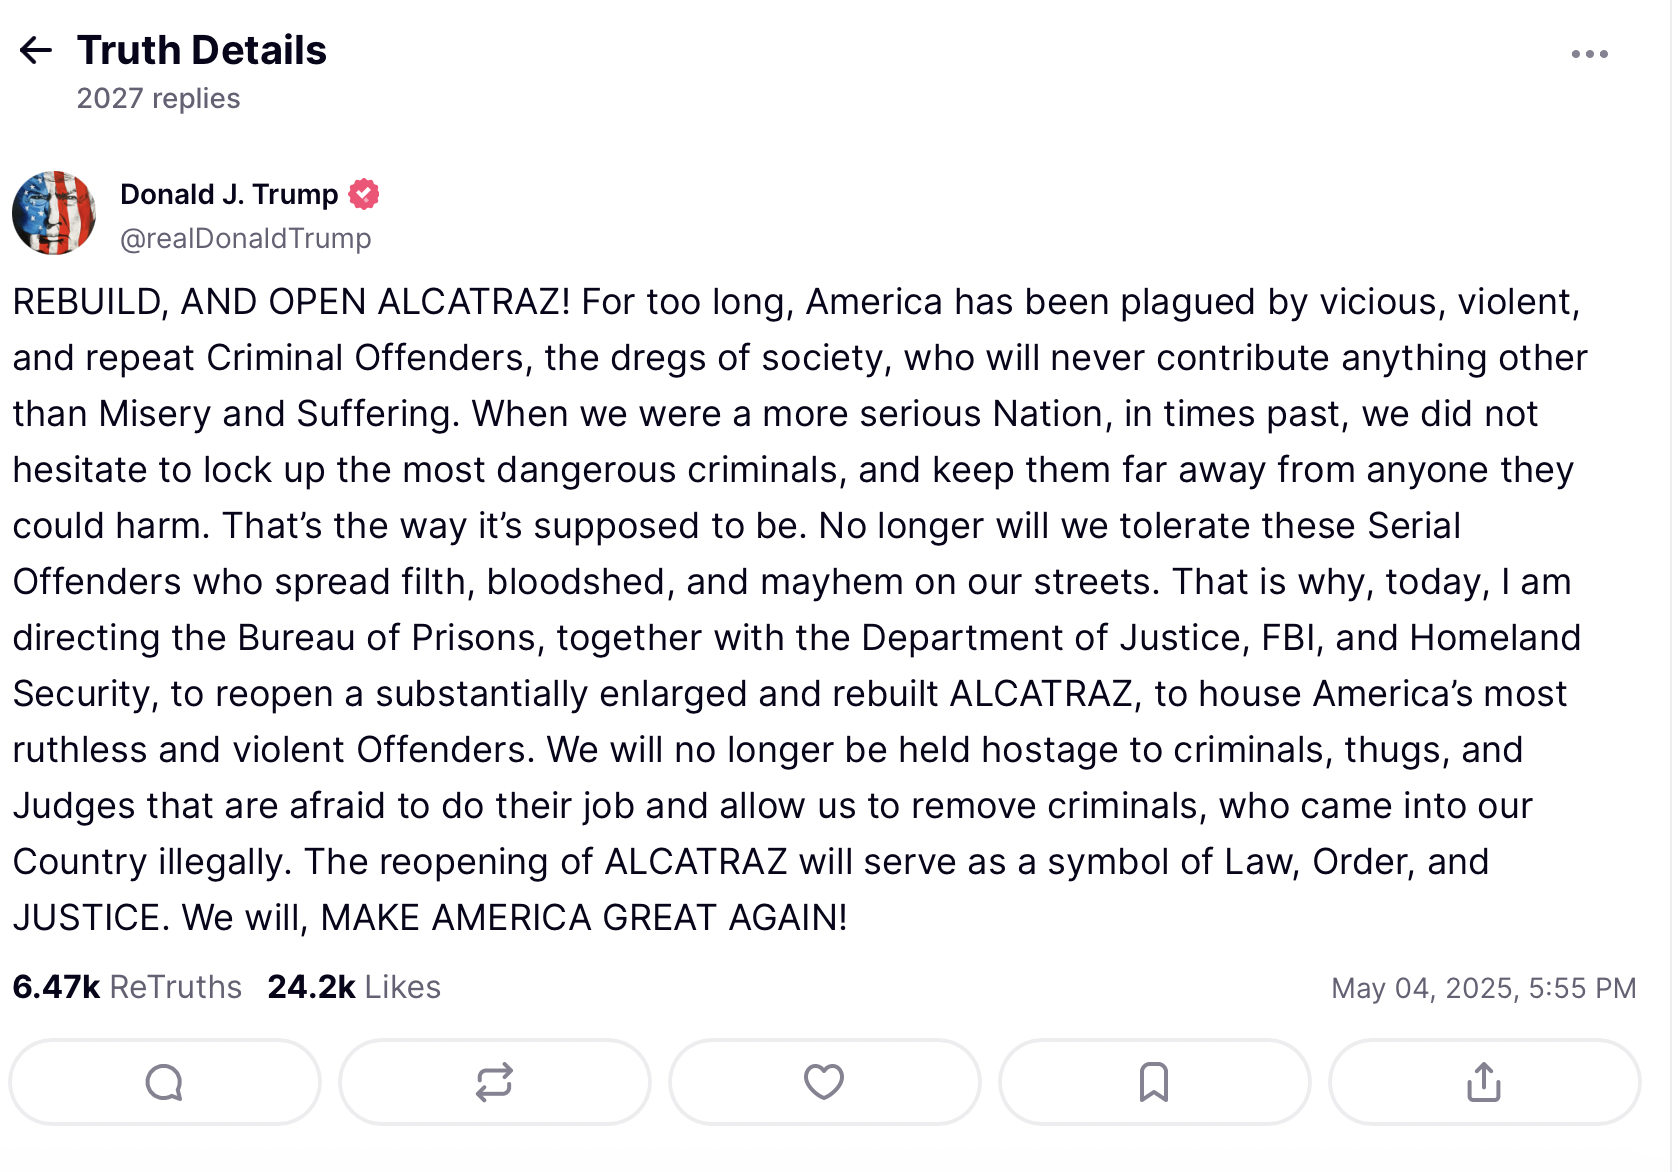Open the @realDonaldTrump handle link
Viewport: 1678px width, 1172px height.
pyautogui.click(x=246, y=238)
